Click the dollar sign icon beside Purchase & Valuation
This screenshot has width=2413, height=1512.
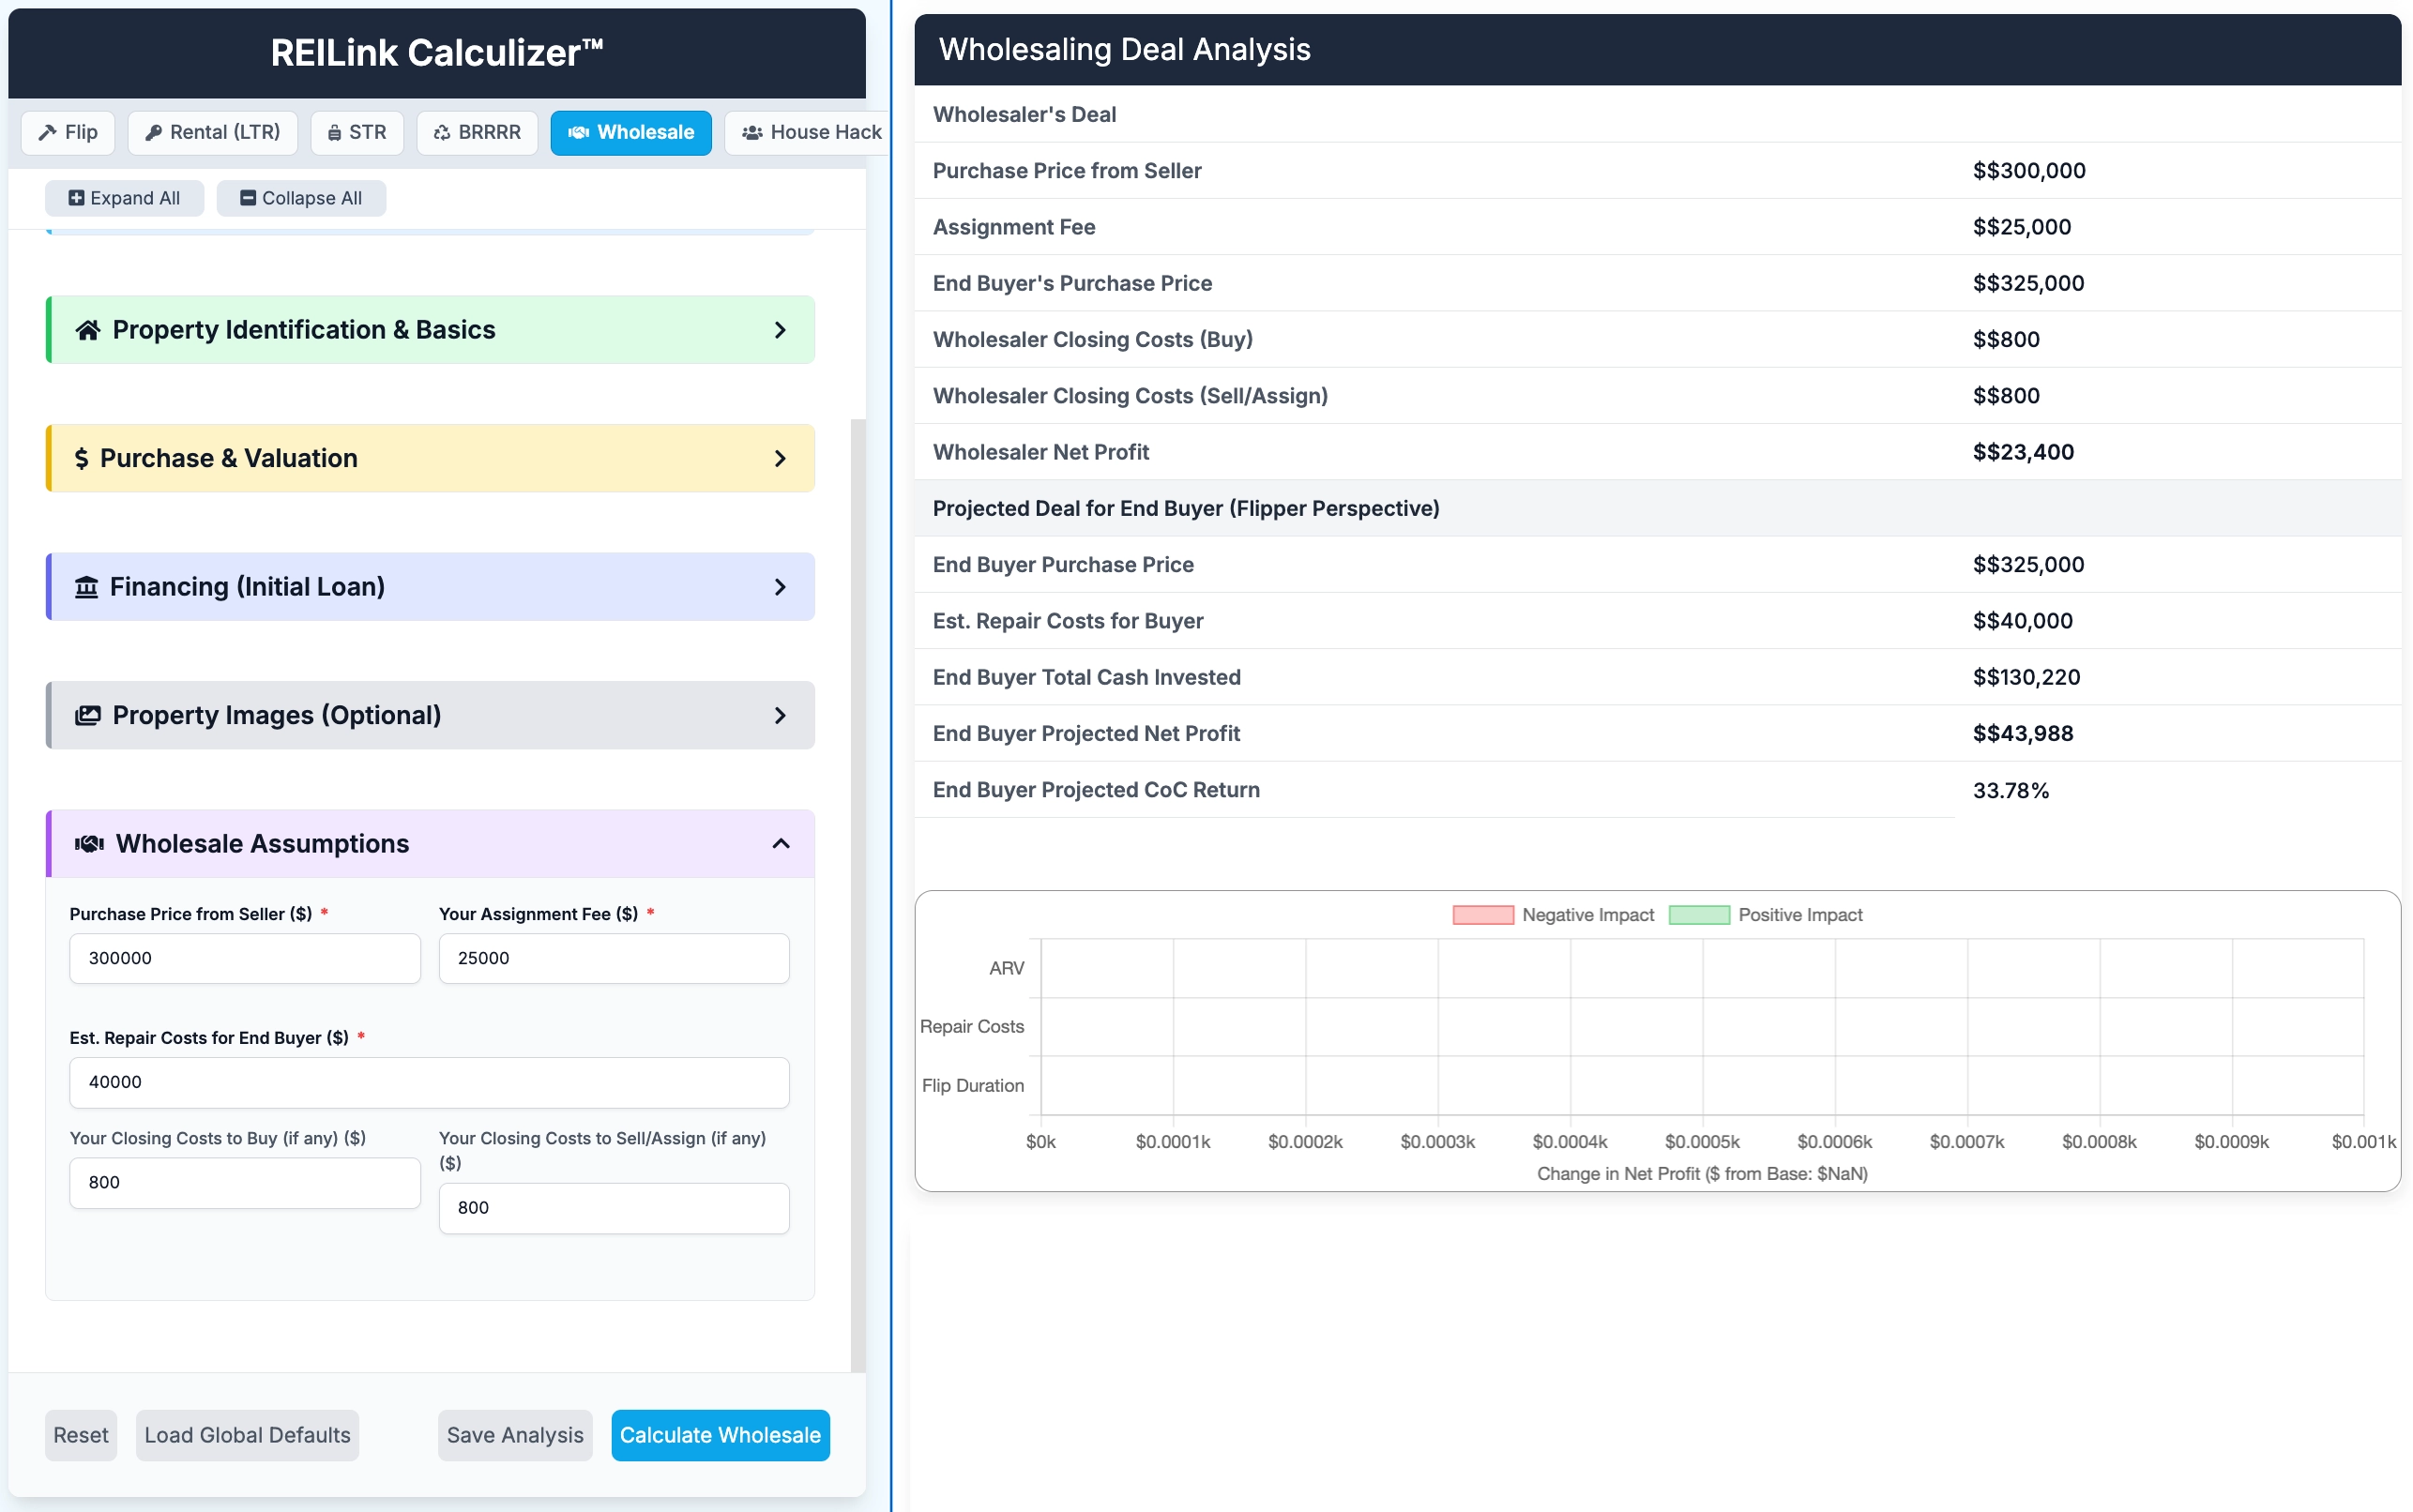tap(81, 459)
